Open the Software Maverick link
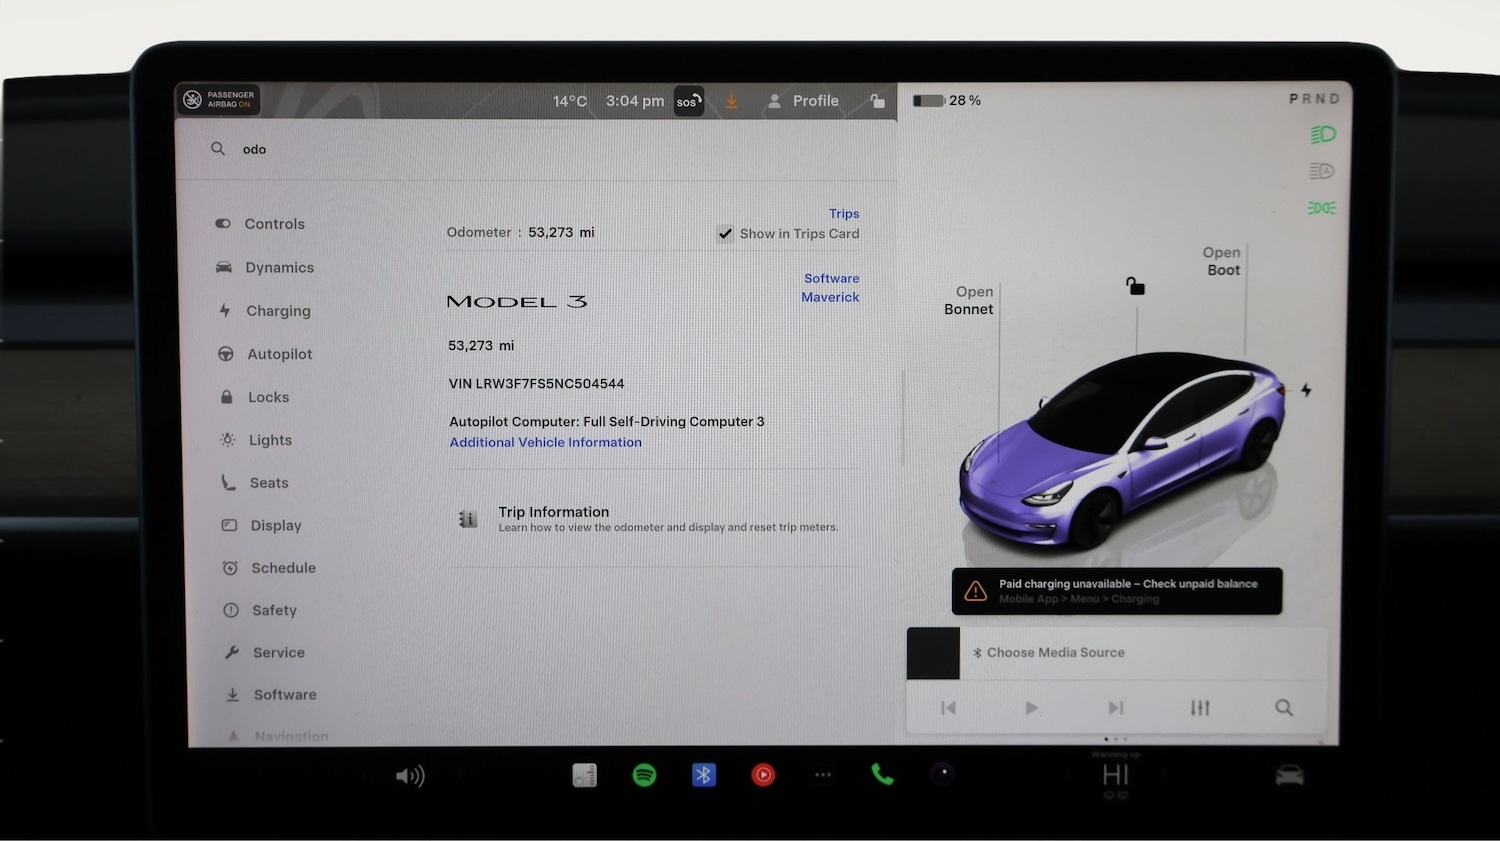 pyautogui.click(x=830, y=288)
